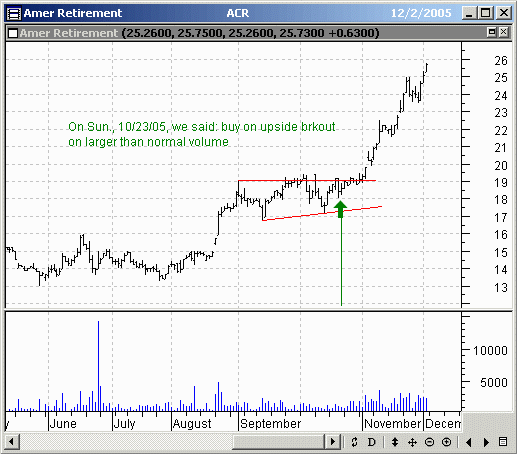This screenshot has height=454, width=517.
Task: Click the previous security left arrow
Action: (x=469, y=442)
